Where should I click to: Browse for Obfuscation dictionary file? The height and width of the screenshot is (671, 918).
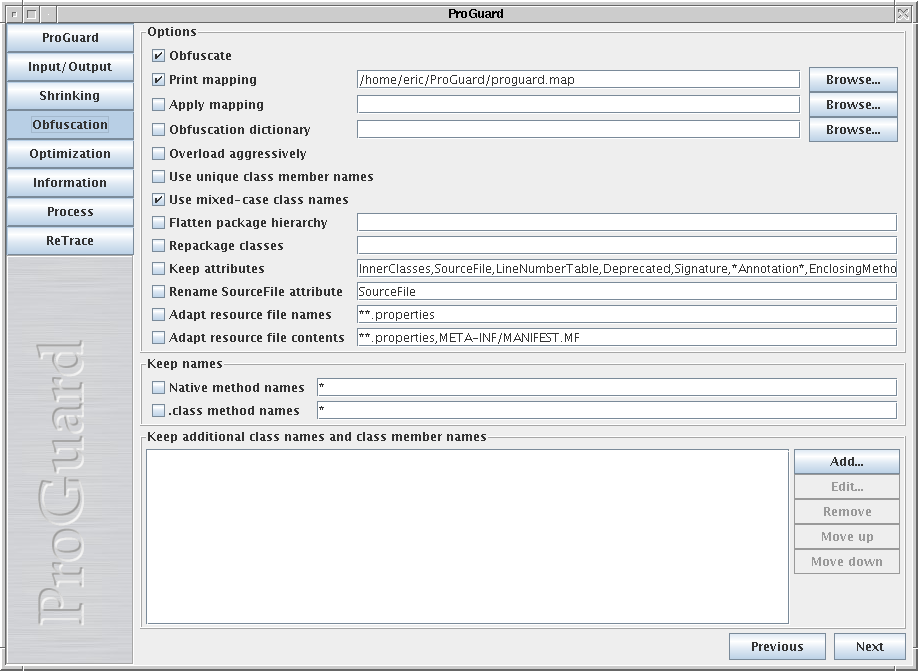point(852,130)
